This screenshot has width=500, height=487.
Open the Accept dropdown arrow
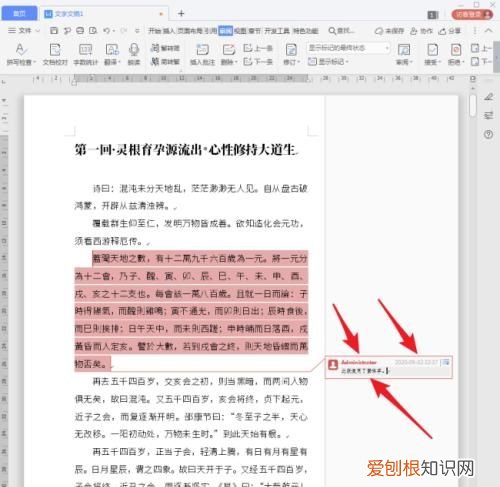click(x=440, y=62)
